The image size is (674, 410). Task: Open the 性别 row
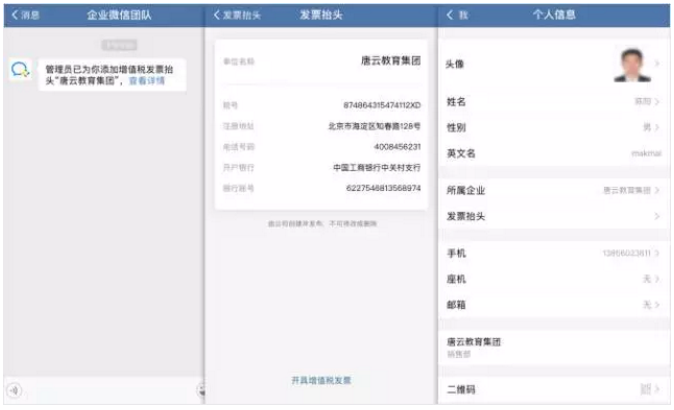(554, 127)
